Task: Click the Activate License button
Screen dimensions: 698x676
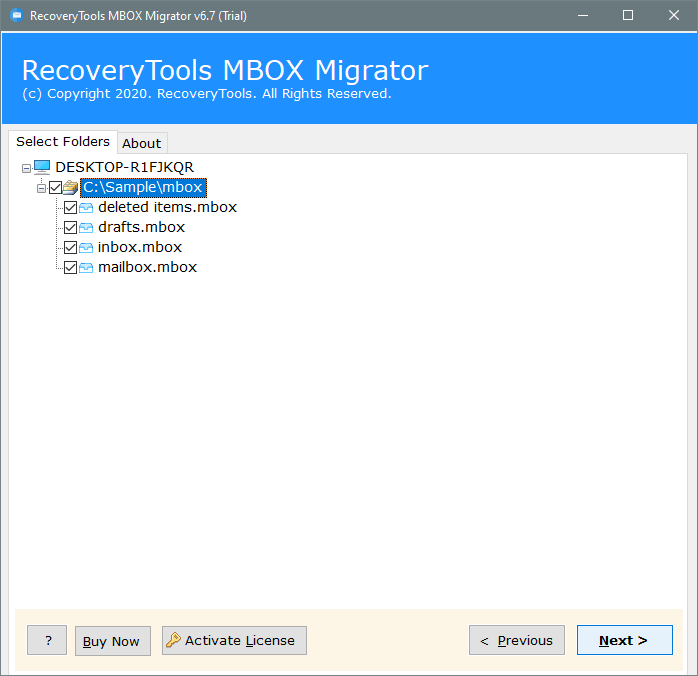Action: 234,640
